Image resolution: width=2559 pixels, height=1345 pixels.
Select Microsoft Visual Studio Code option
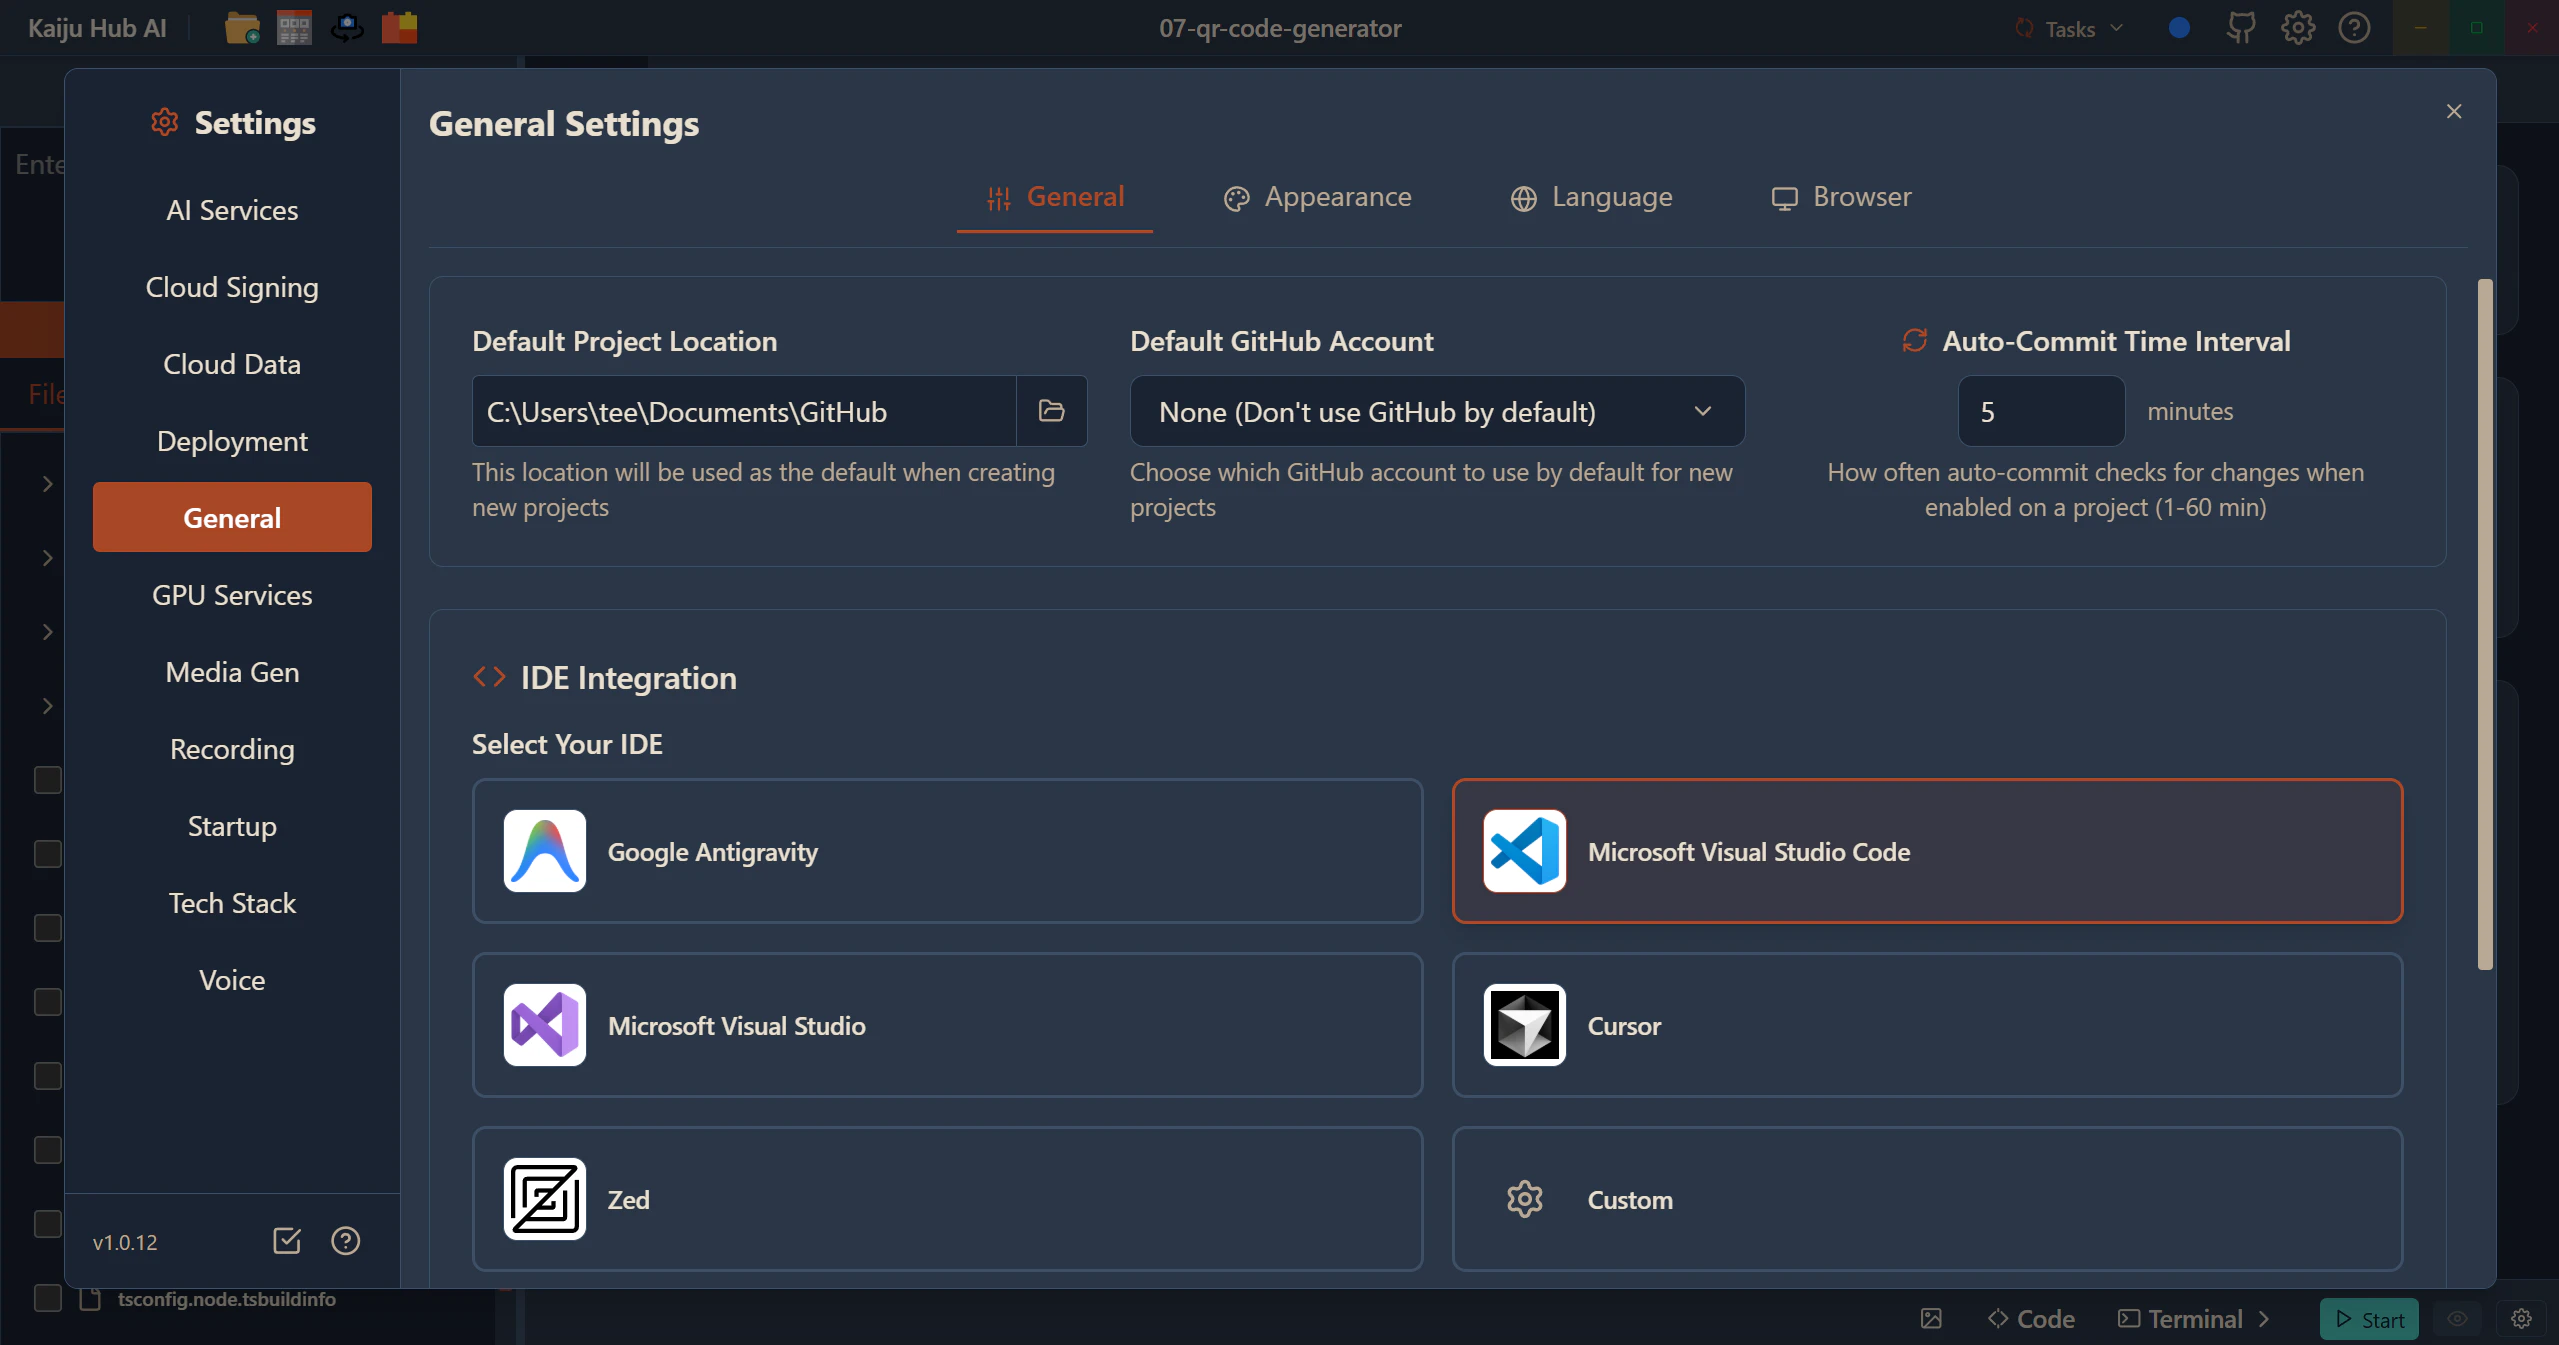[x=1926, y=851]
